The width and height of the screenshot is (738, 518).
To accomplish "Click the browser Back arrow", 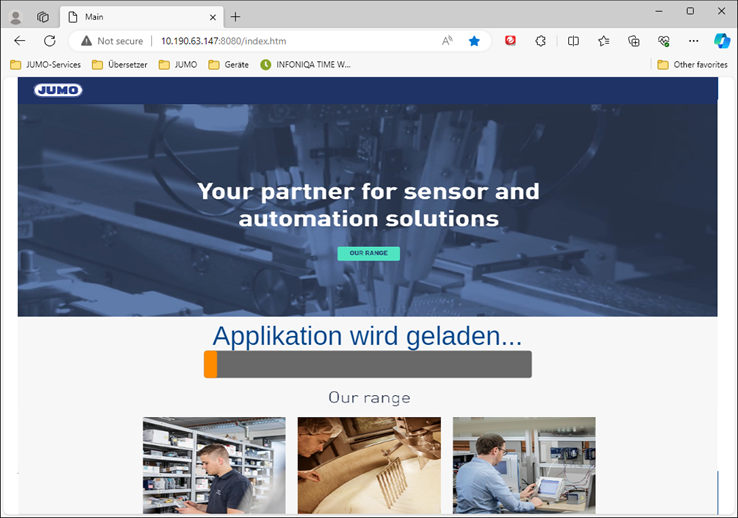I will 20,41.
